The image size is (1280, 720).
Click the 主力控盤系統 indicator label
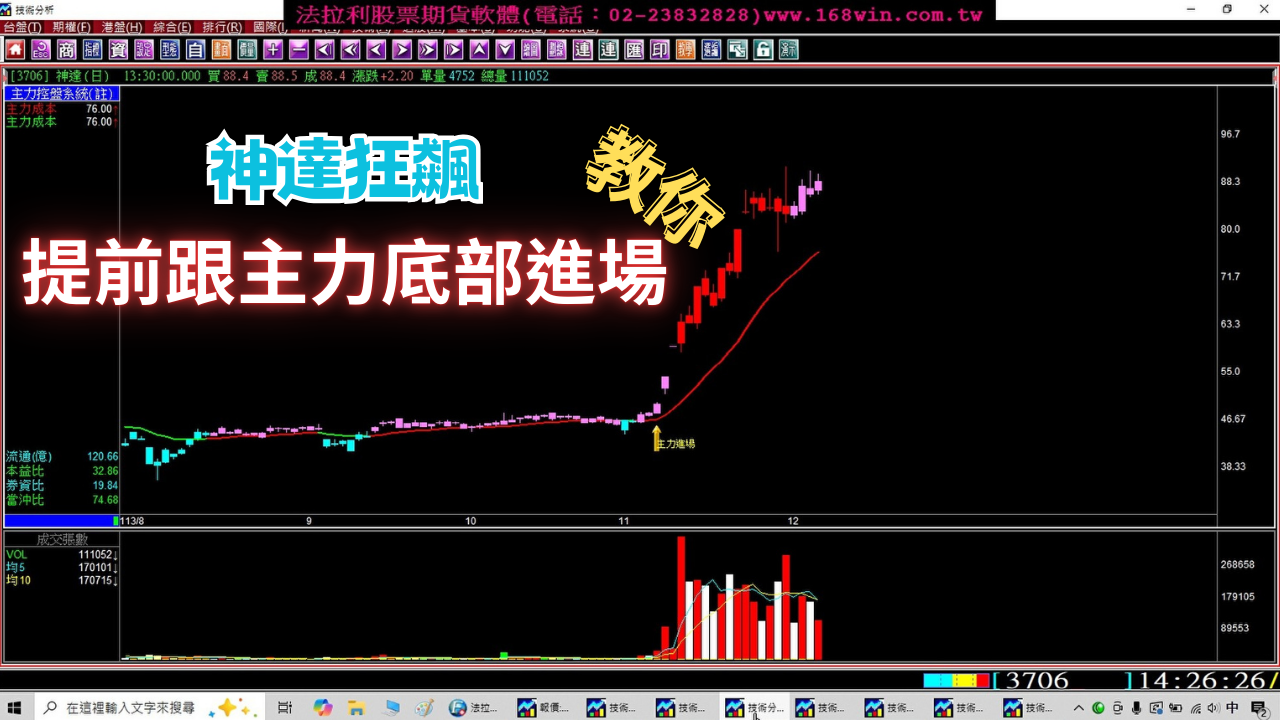coord(61,93)
